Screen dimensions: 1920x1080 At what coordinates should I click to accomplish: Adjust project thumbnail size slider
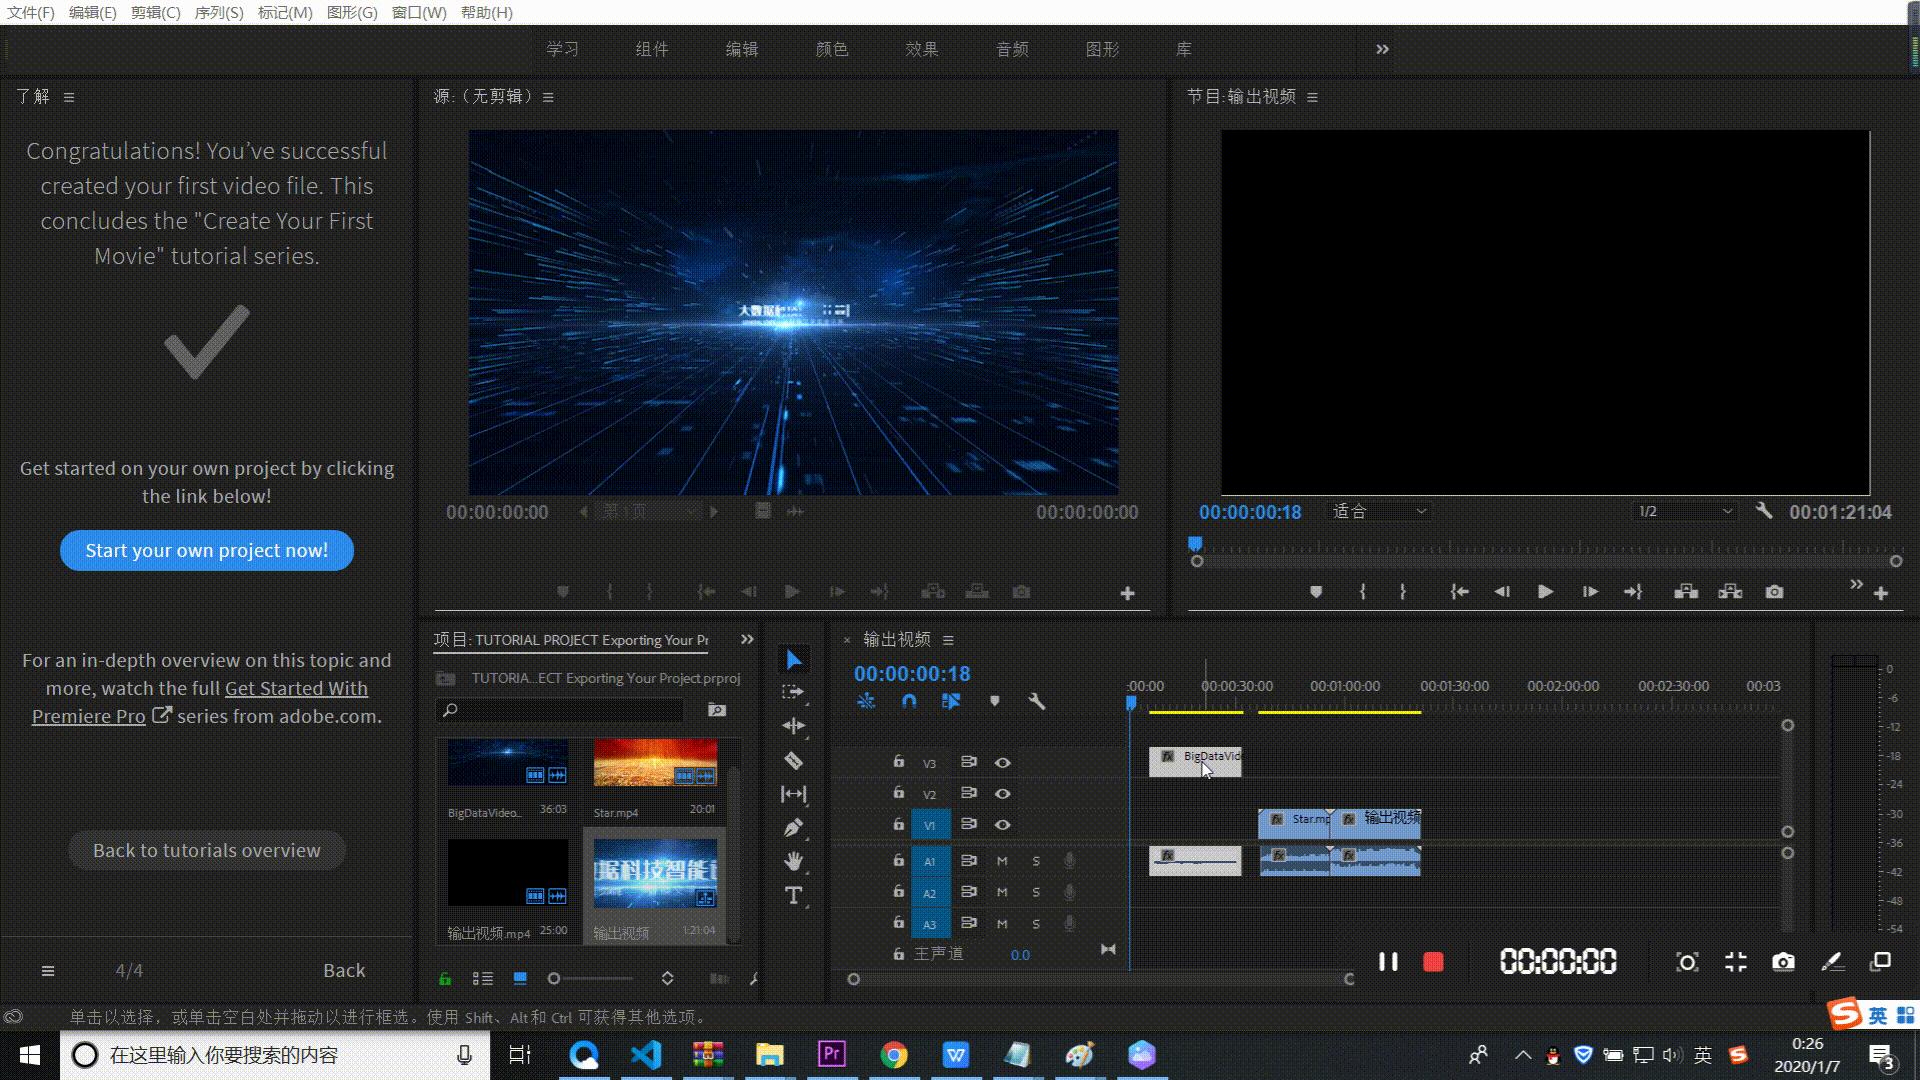pos(593,979)
